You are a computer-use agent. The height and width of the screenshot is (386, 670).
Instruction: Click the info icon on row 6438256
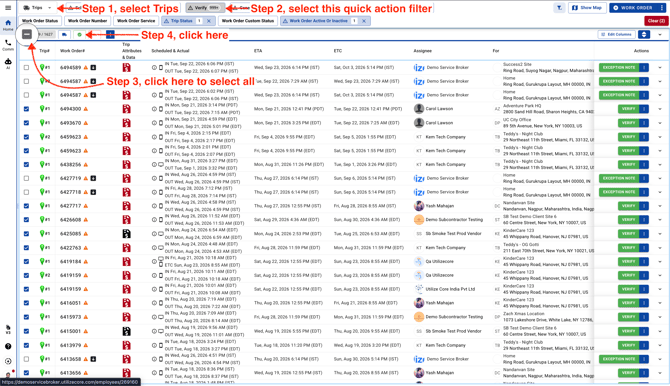(x=154, y=165)
